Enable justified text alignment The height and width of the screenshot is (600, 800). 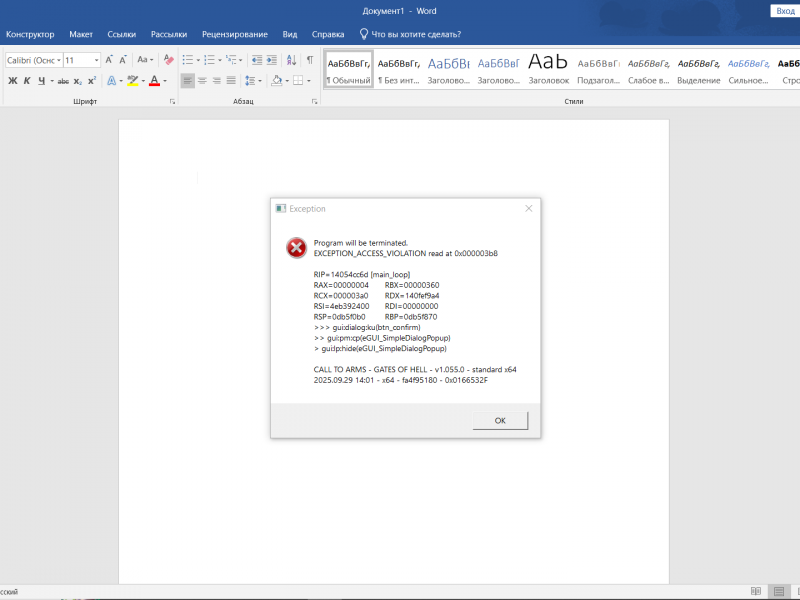(231, 80)
